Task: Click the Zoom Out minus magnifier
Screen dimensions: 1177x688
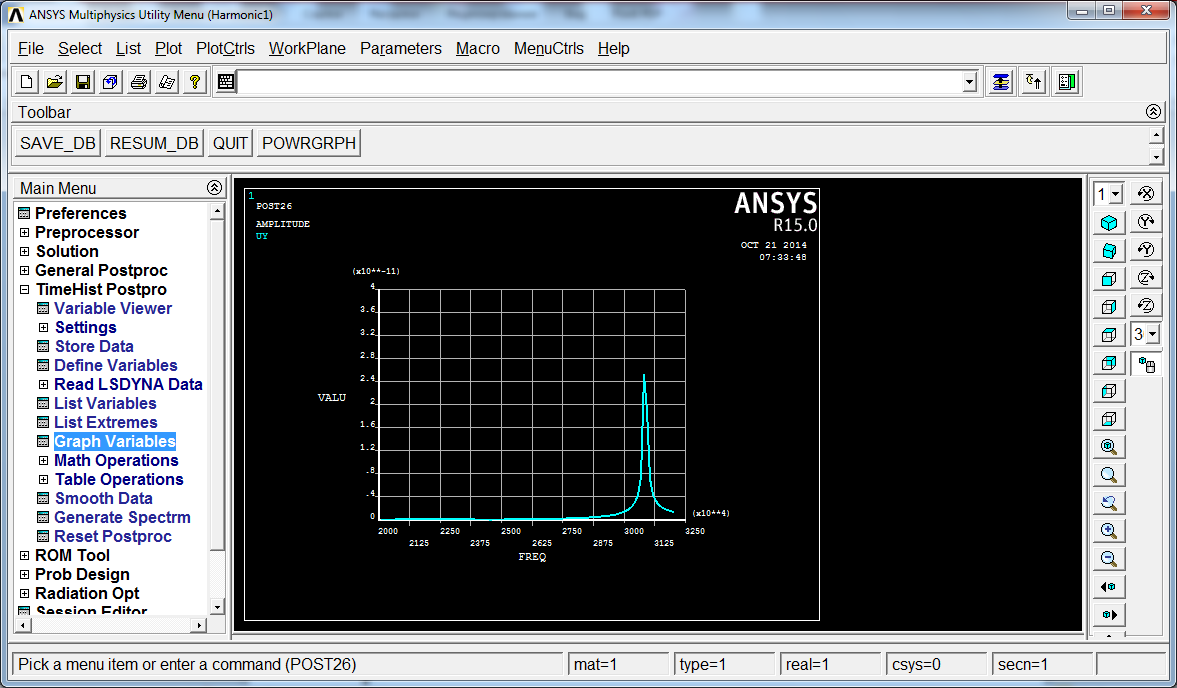Action: 1109,559
